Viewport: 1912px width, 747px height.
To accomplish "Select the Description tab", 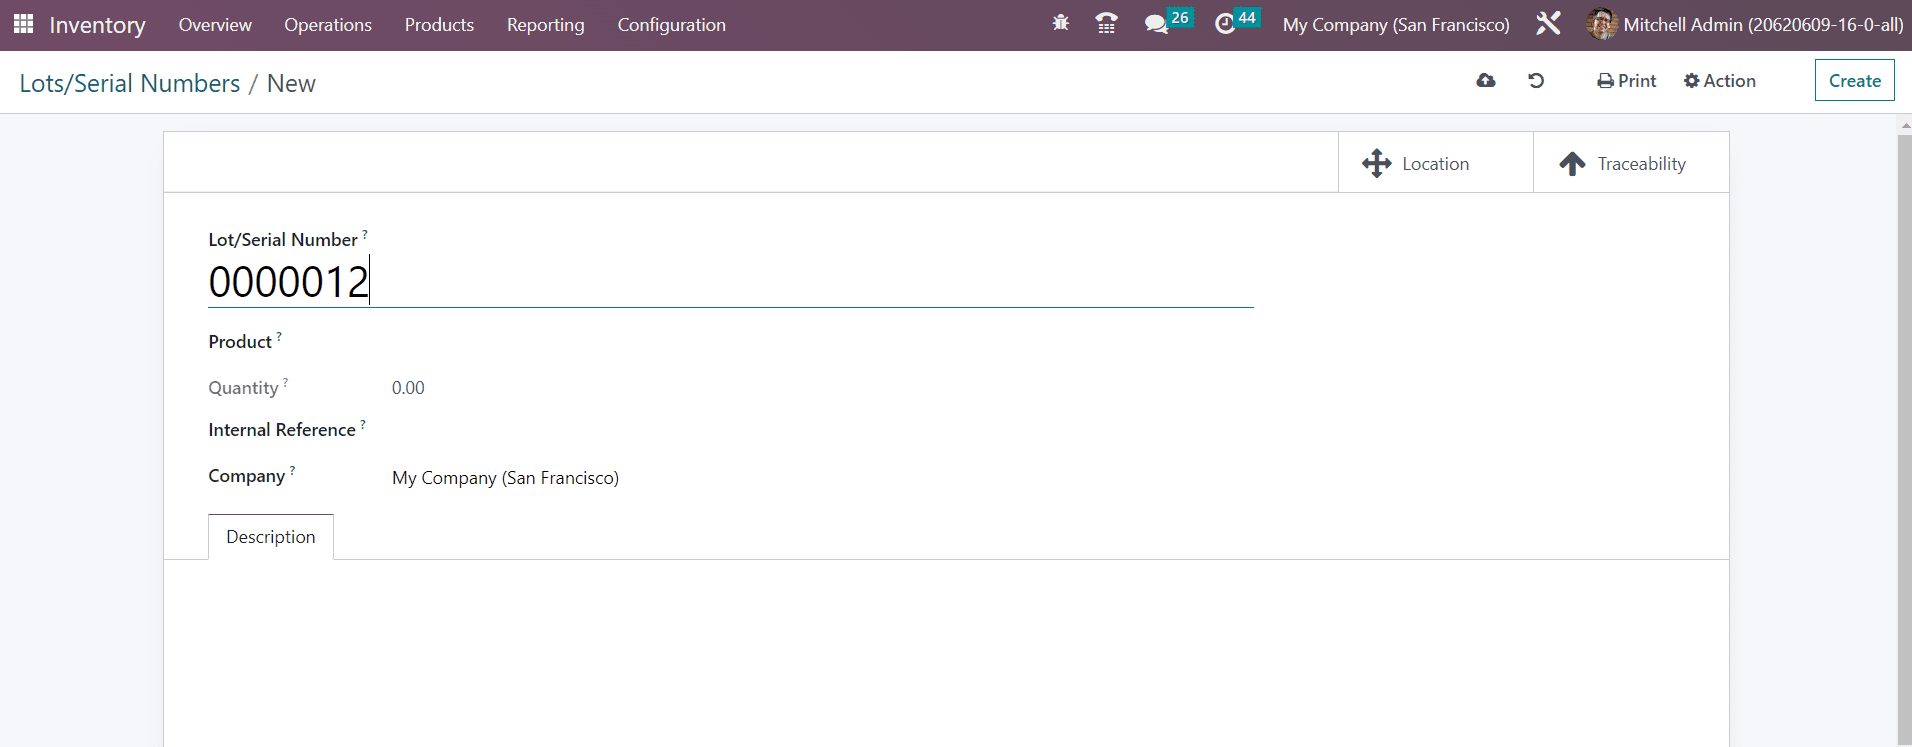I will 271,537.
